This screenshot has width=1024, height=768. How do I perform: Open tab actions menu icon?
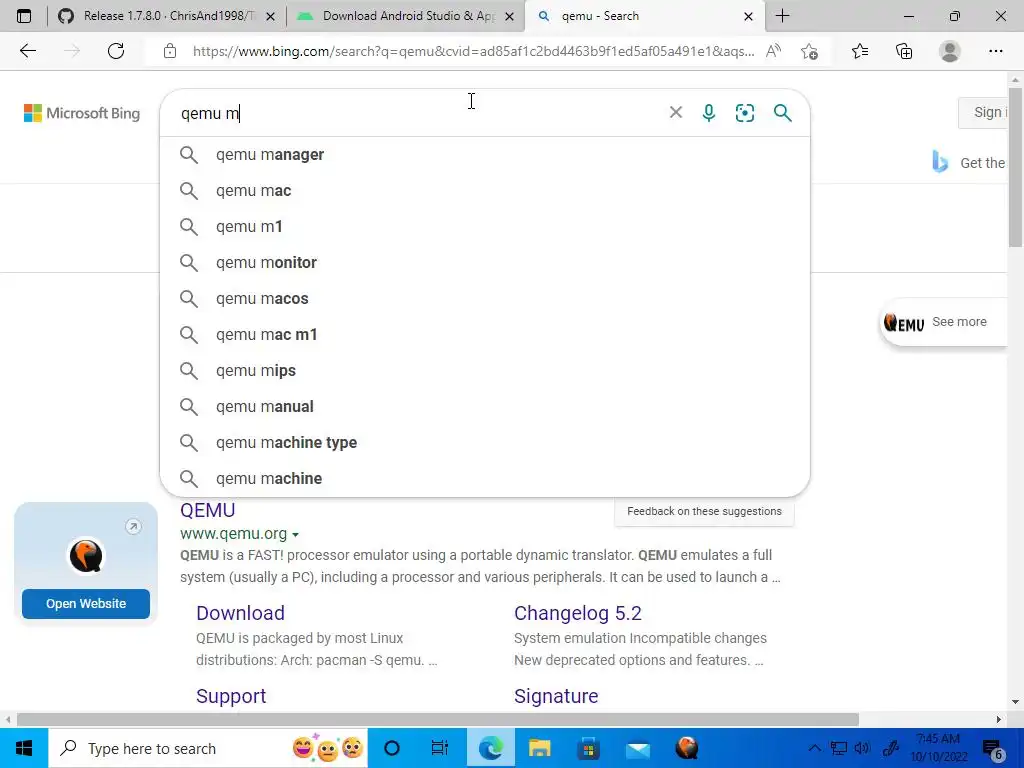click(24, 16)
